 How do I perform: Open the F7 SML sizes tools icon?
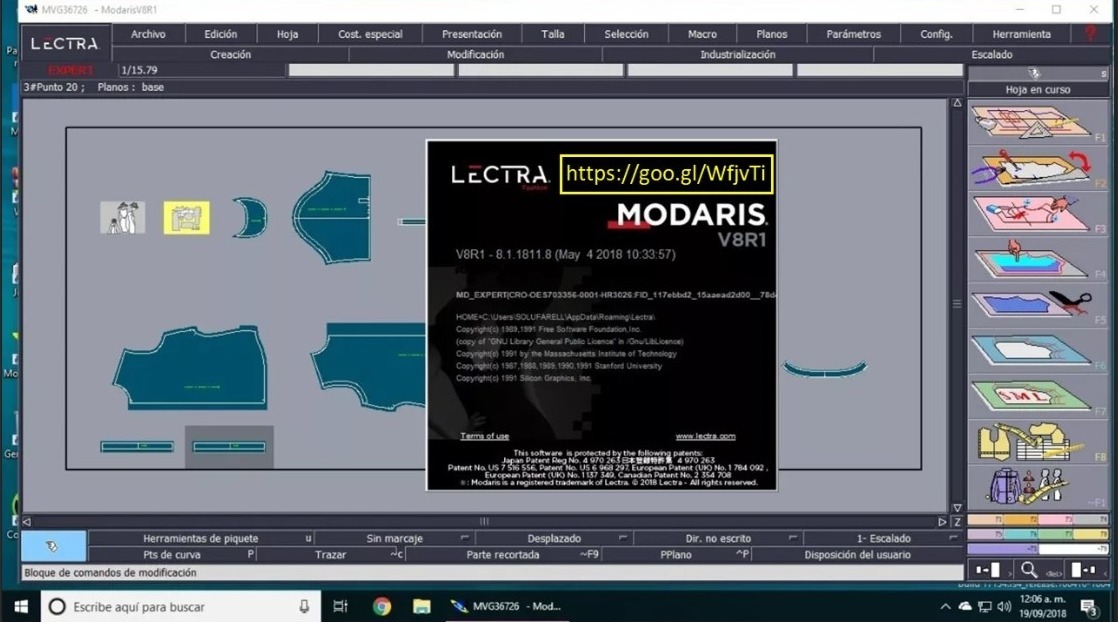click(1032, 397)
